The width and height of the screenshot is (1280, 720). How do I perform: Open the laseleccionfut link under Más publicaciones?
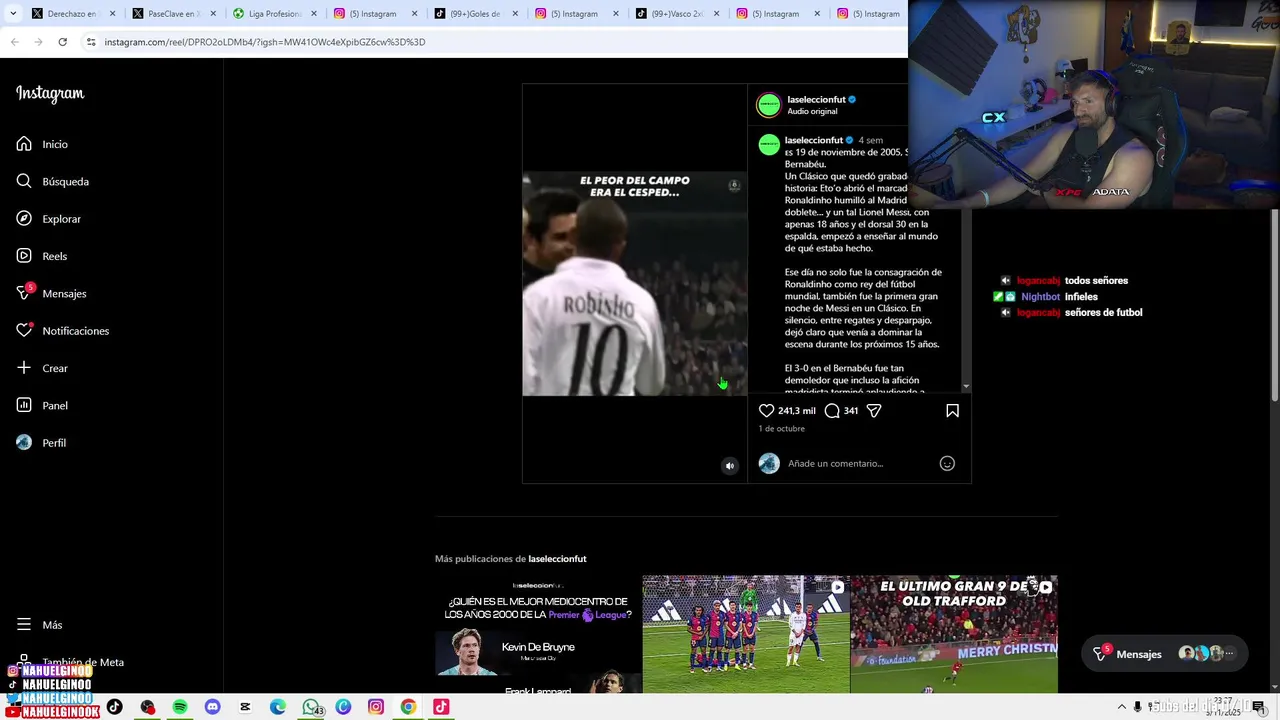[557, 559]
